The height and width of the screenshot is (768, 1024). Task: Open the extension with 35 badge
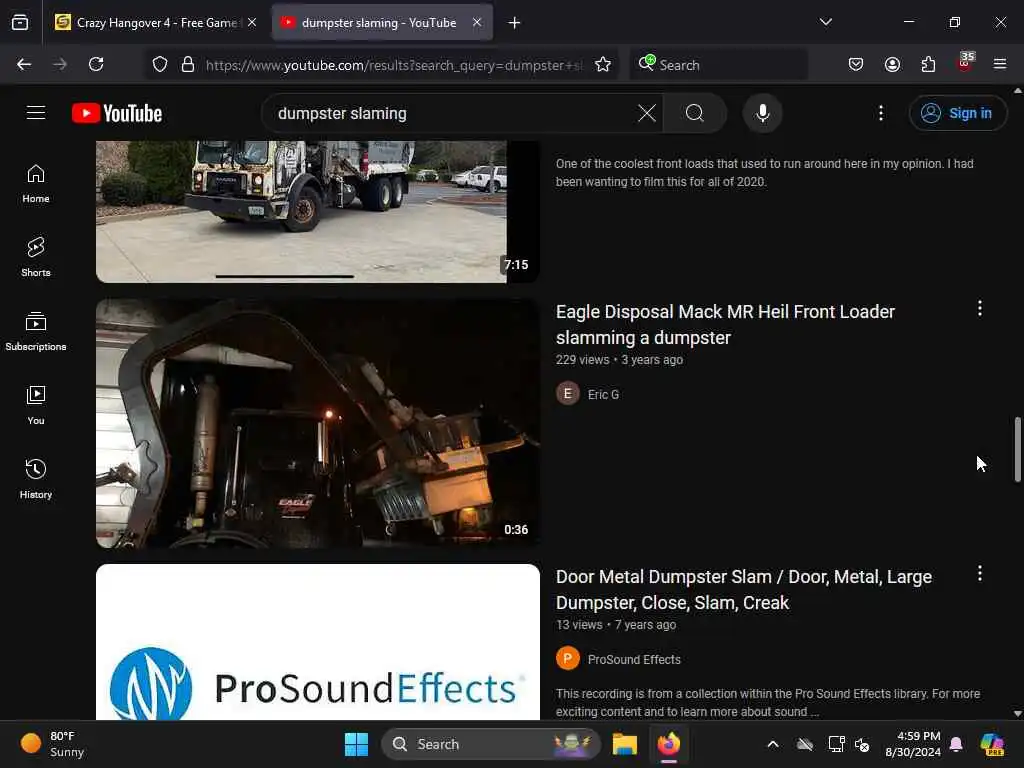pos(965,63)
